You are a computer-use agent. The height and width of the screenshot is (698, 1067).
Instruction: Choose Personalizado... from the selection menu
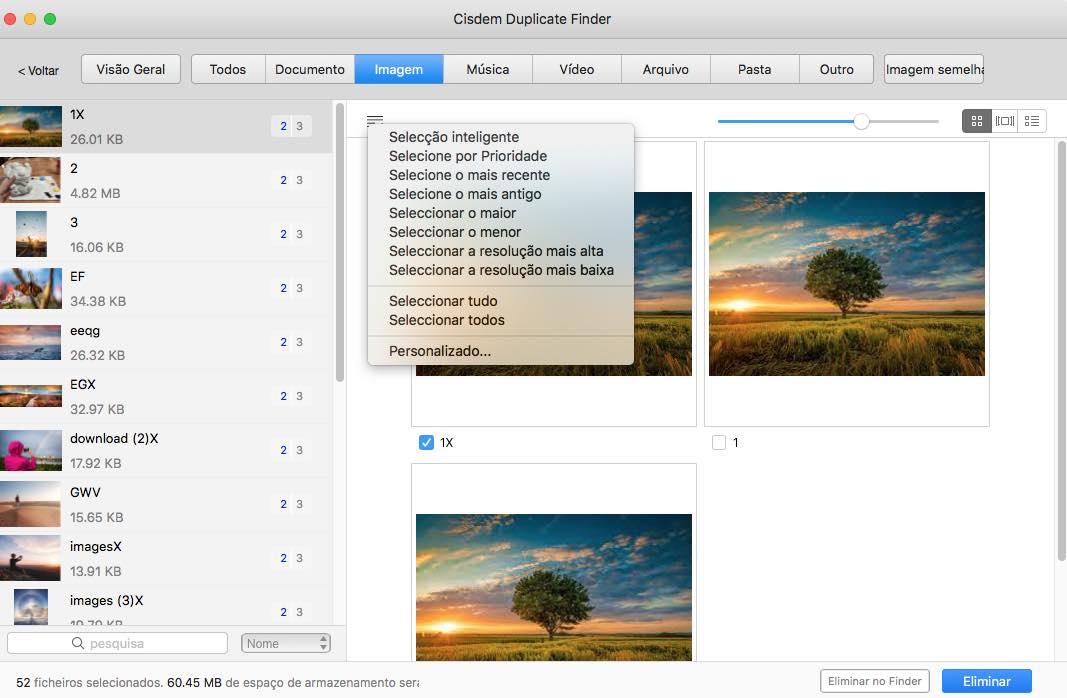tap(440, 351)
